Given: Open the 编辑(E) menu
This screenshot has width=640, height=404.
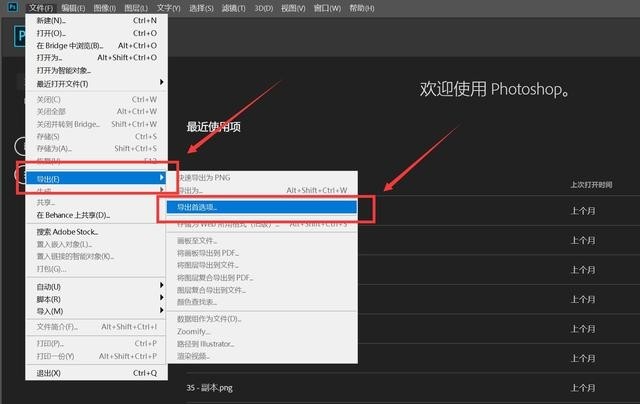Looking at the screenshot, I should tap(73, 8).
